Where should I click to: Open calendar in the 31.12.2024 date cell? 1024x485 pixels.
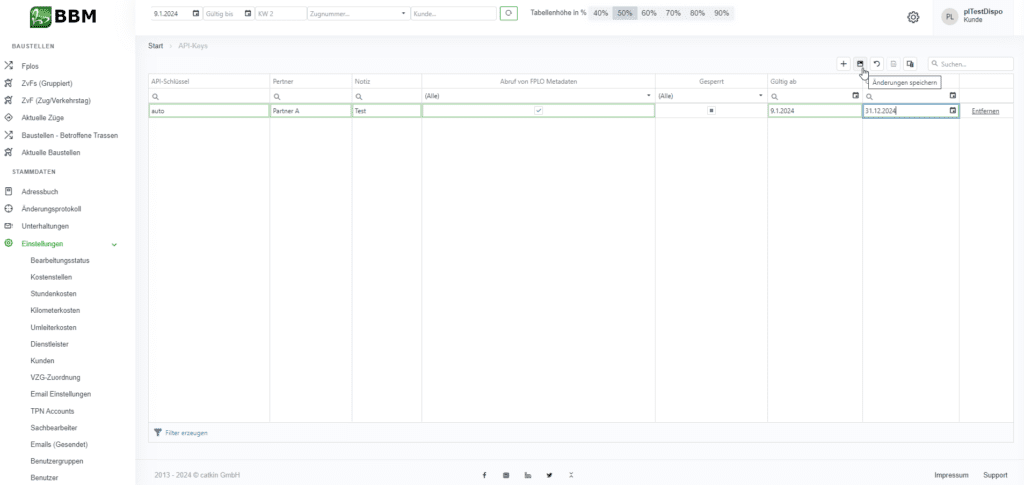pos(952,111)
